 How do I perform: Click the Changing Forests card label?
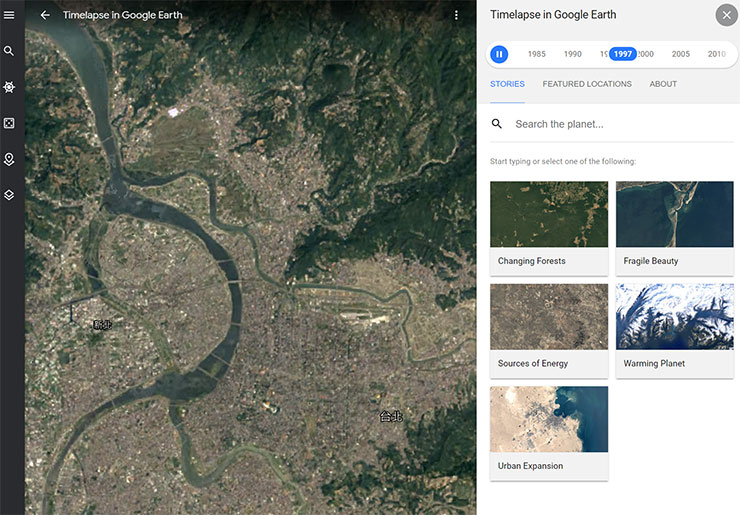[x=532, y=261]
